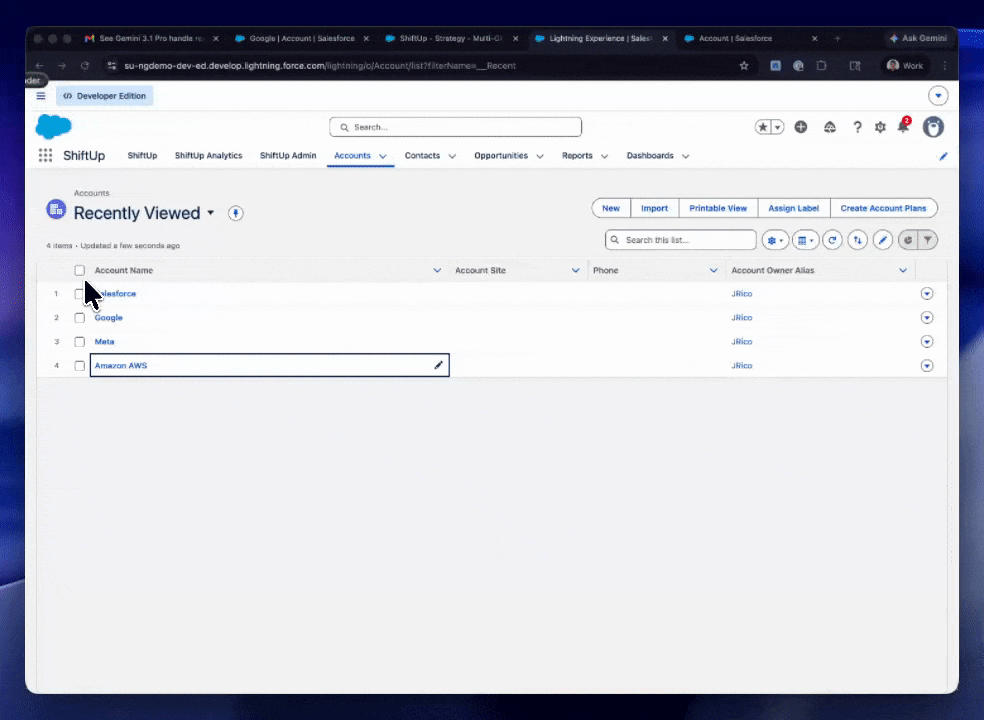Click the edit navigation pencil icon
This screenshot has height=720, width=984.
click(x=943, y=156)
